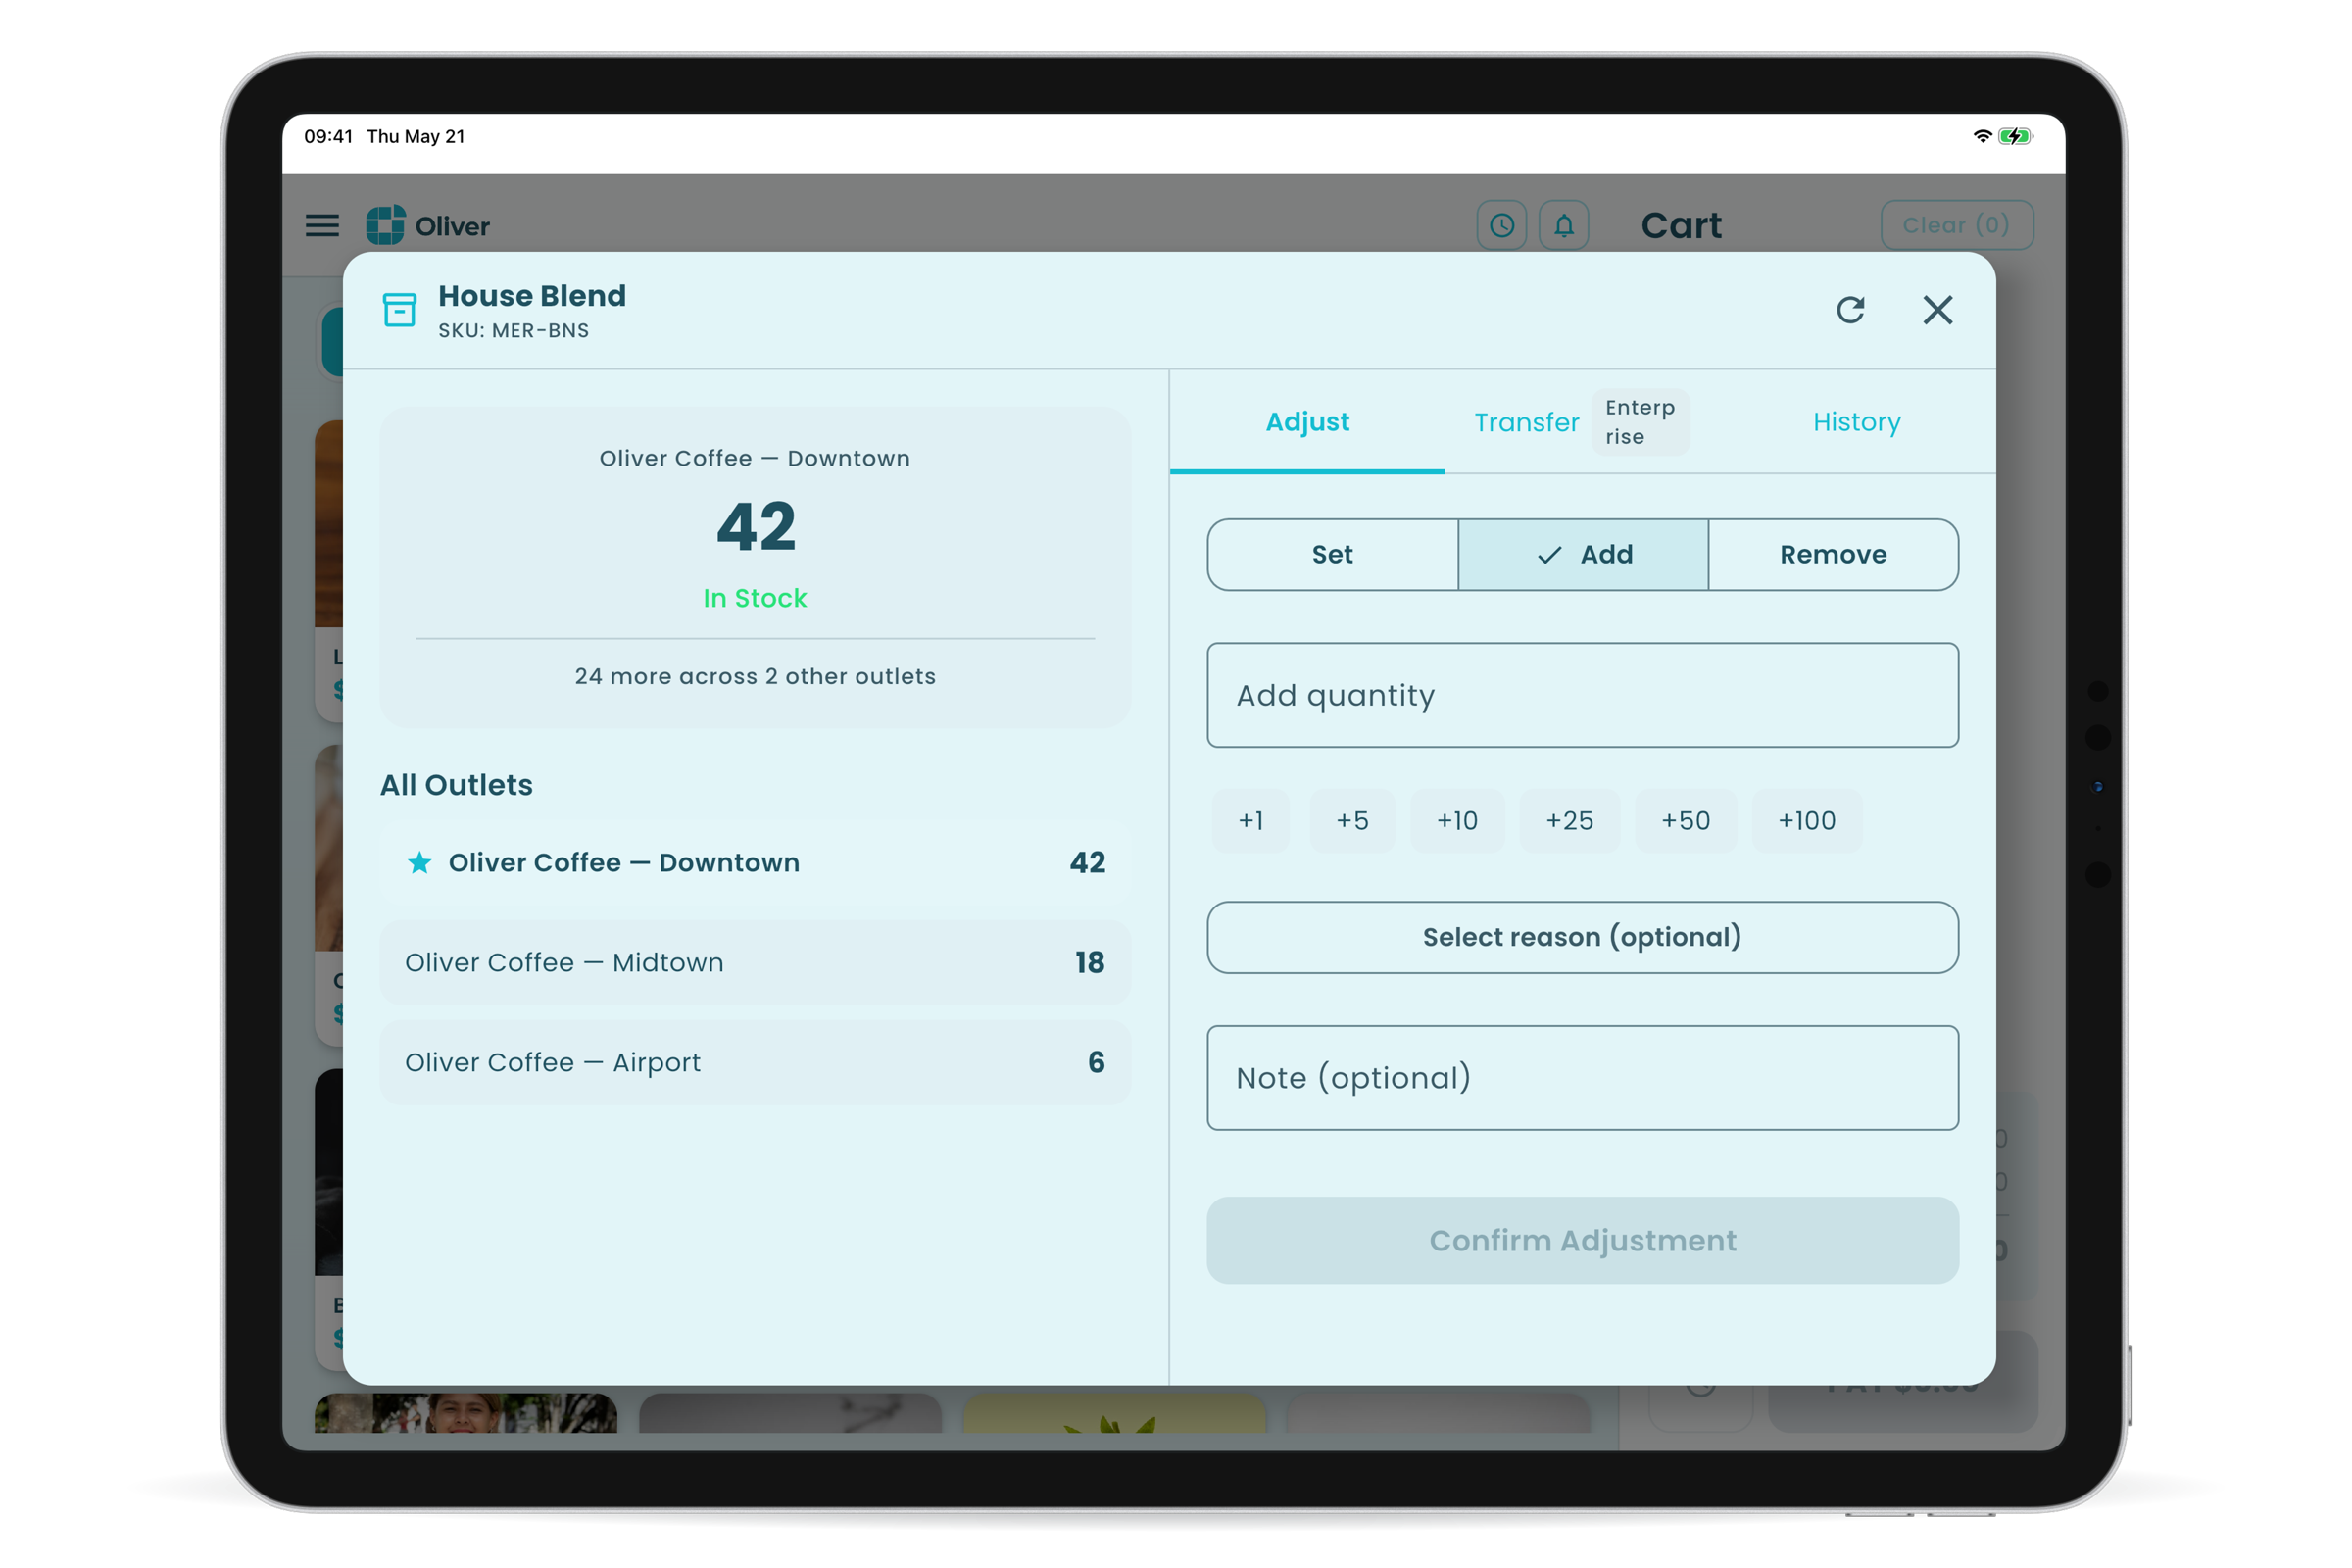Click the Cart heading in the background
Viewport: 2352px width, 1568px height.
[x=1681, y=226]
